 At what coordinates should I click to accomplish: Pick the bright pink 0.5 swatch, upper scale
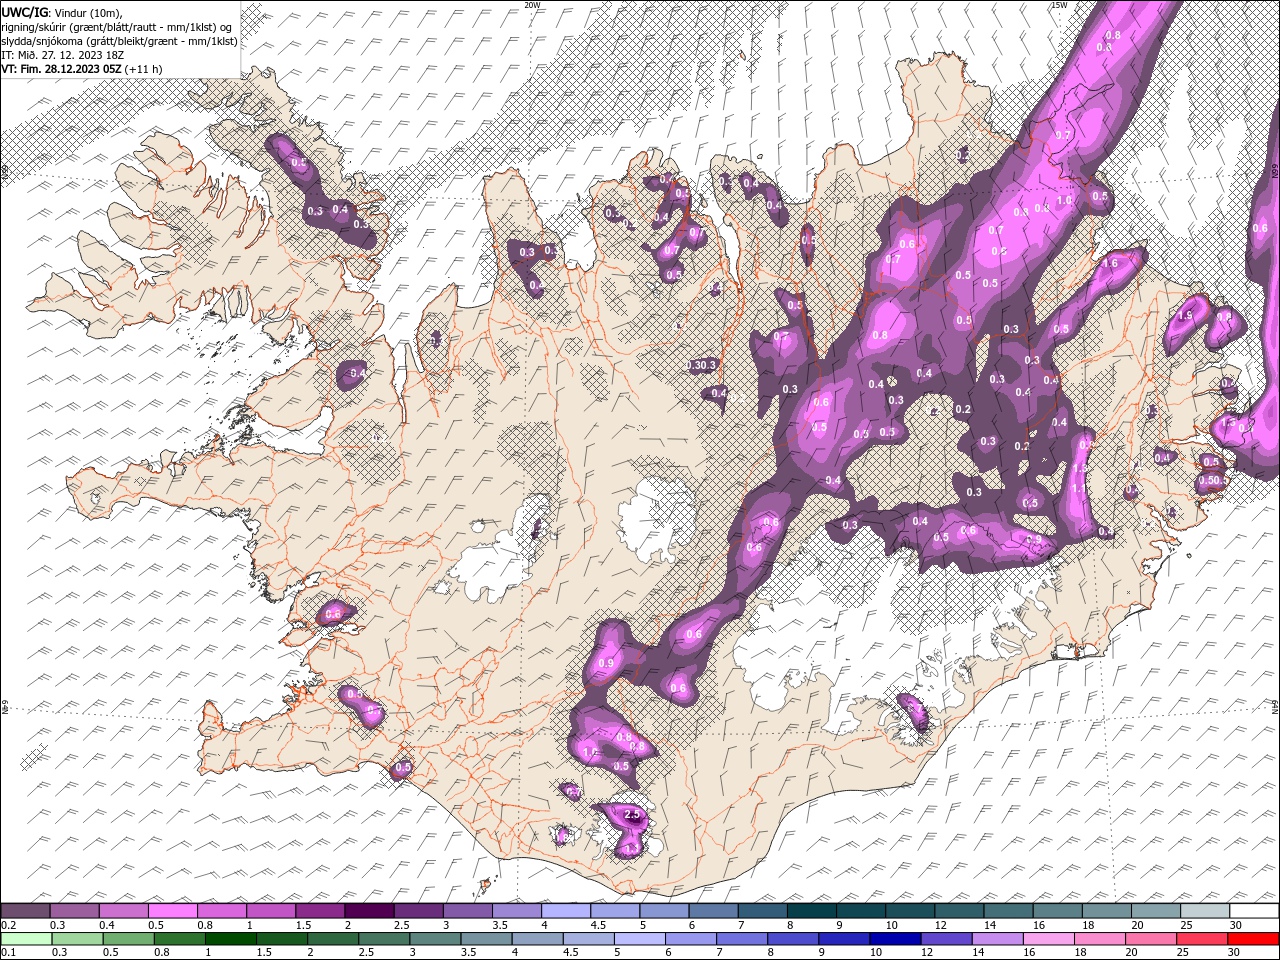click(x=172, y=911)
